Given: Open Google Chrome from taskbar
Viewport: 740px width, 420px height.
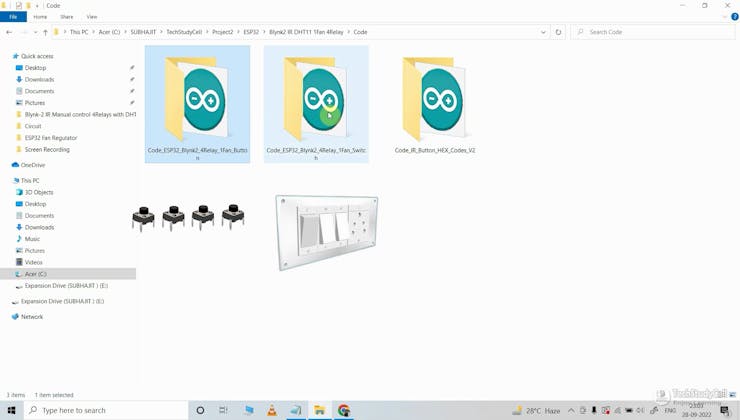Looking at the screenshot, I should pyautogui.click(x=344, y=410).
